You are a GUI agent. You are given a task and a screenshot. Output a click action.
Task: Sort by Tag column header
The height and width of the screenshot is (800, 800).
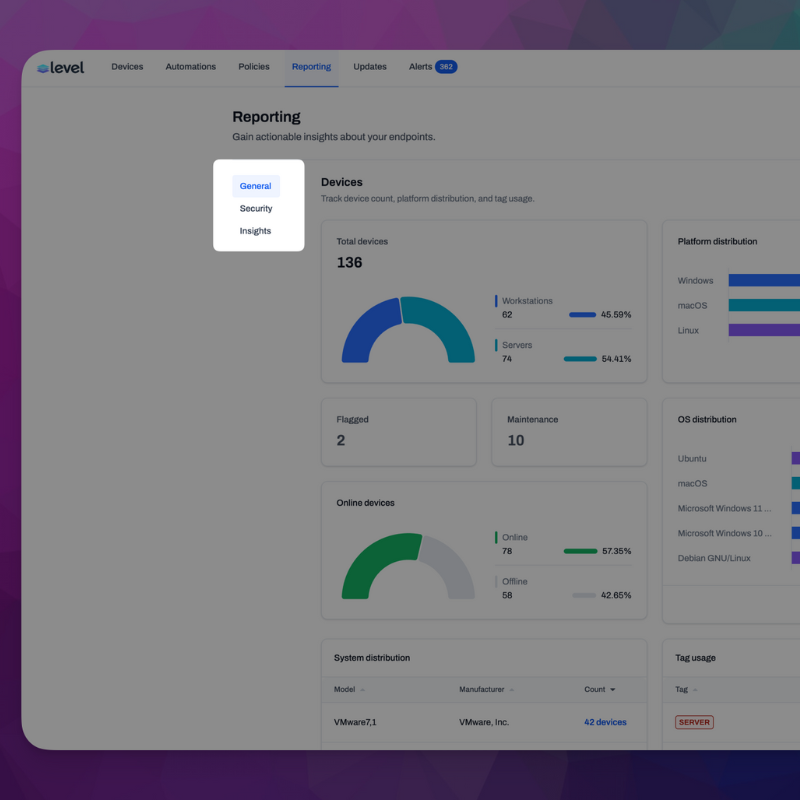tap(686, 690)
